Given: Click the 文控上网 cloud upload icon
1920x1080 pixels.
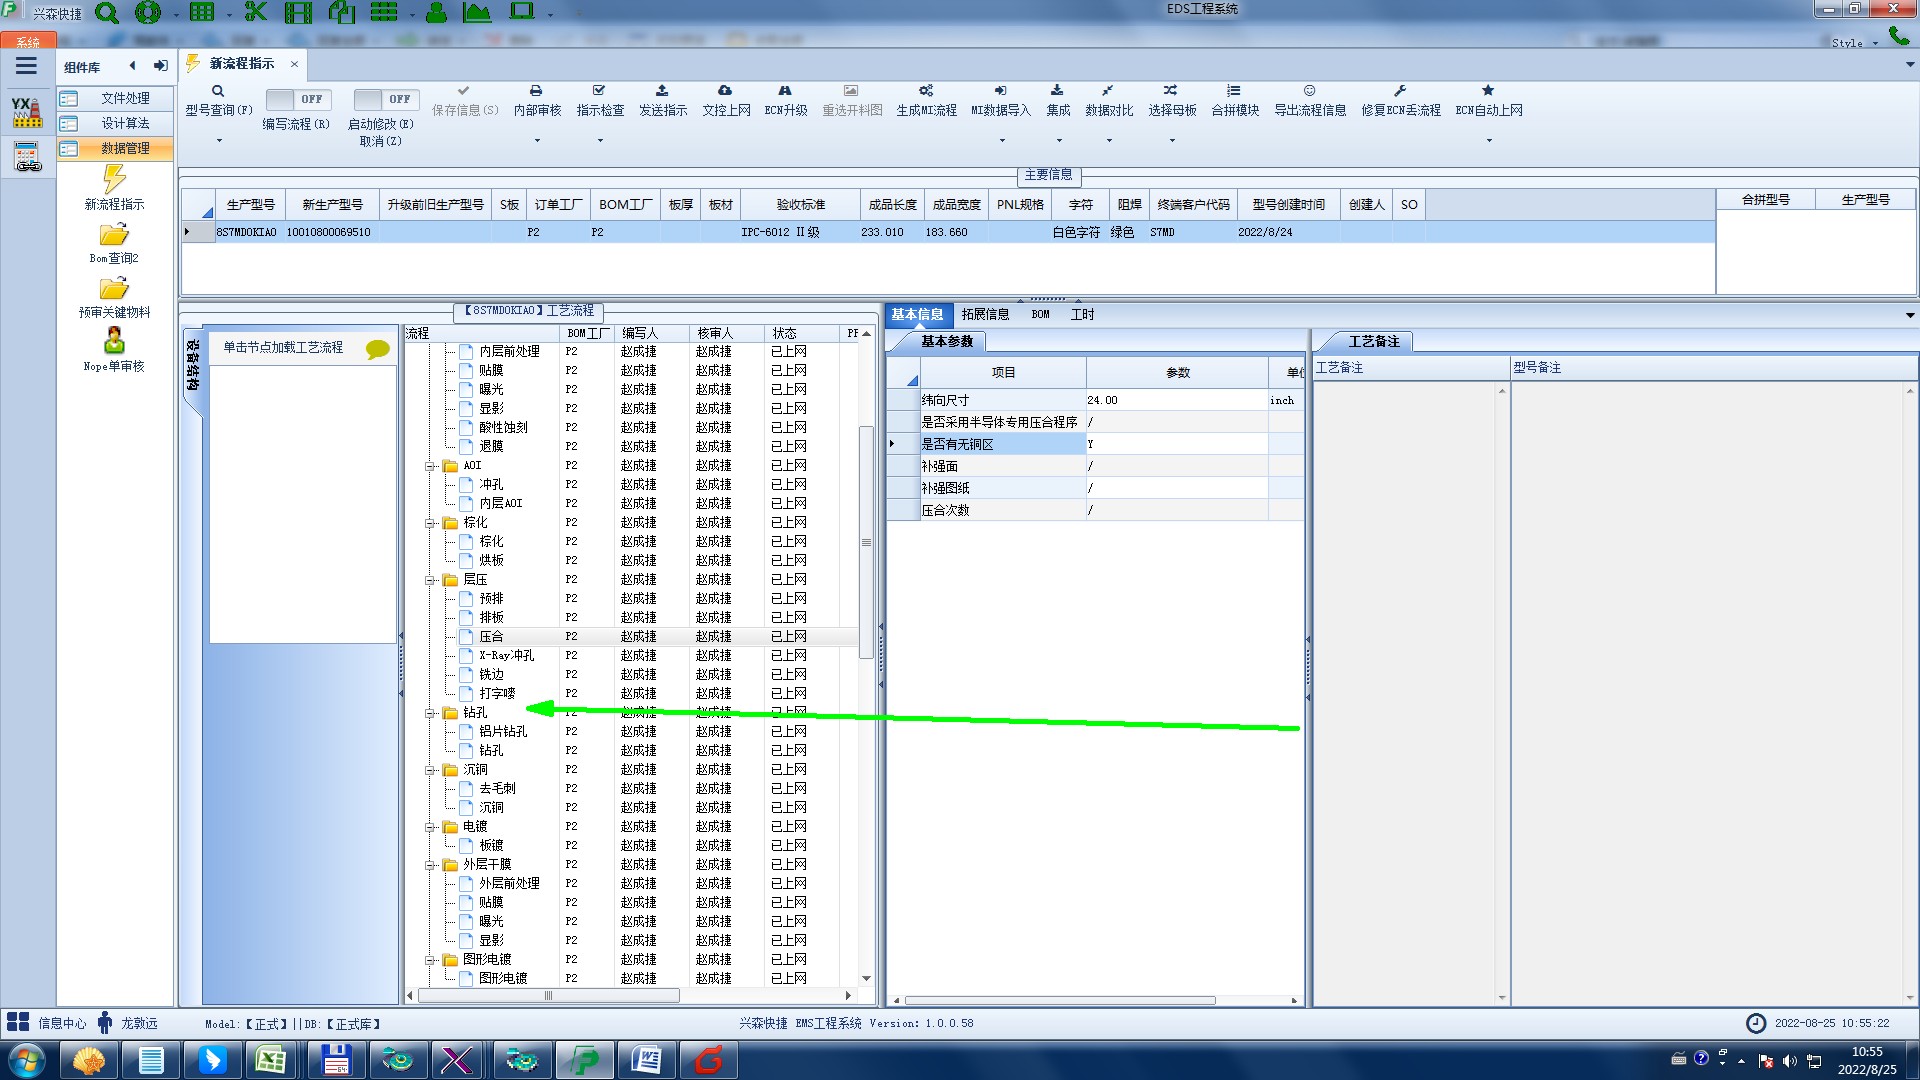Looking at the screenshot, I should pyautogui.click(x=725, y=91).
